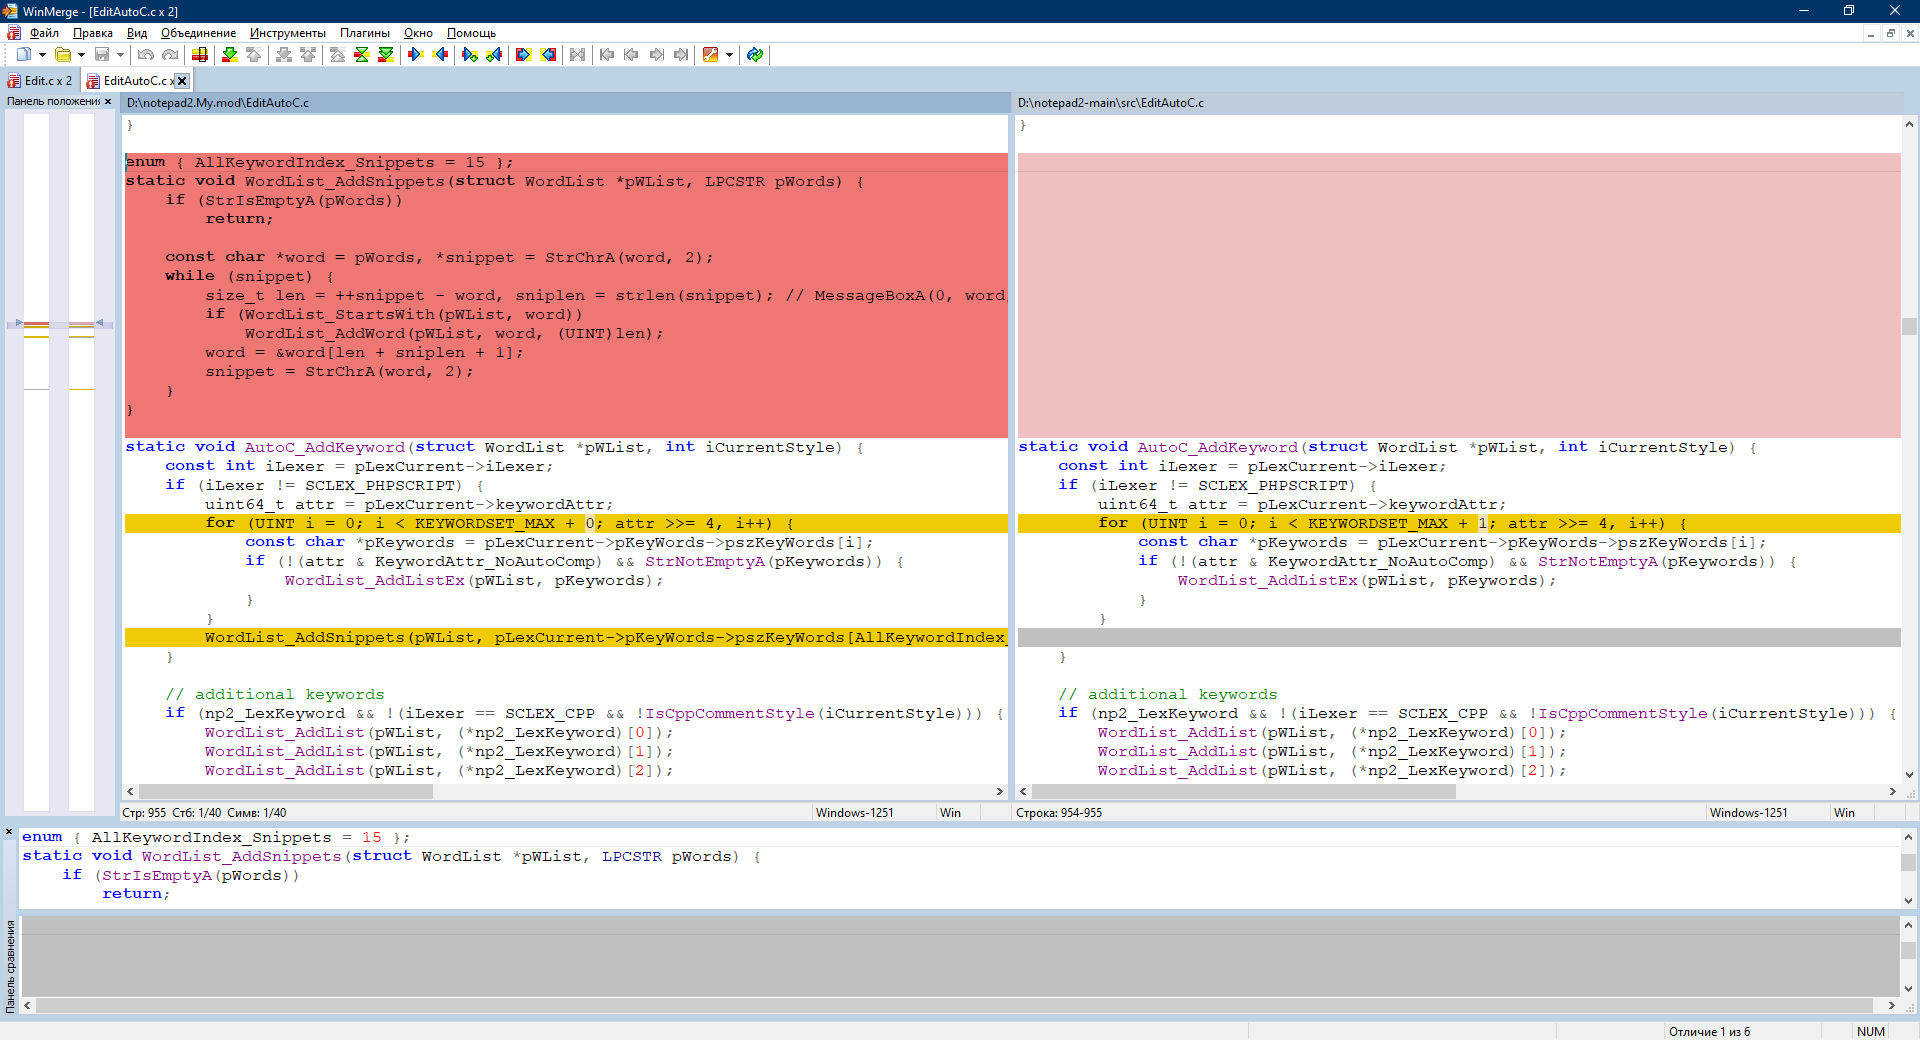Open the Объединение menu
The height and width of the screenshot is (1040, 1920).
click(x=199, y=33)
